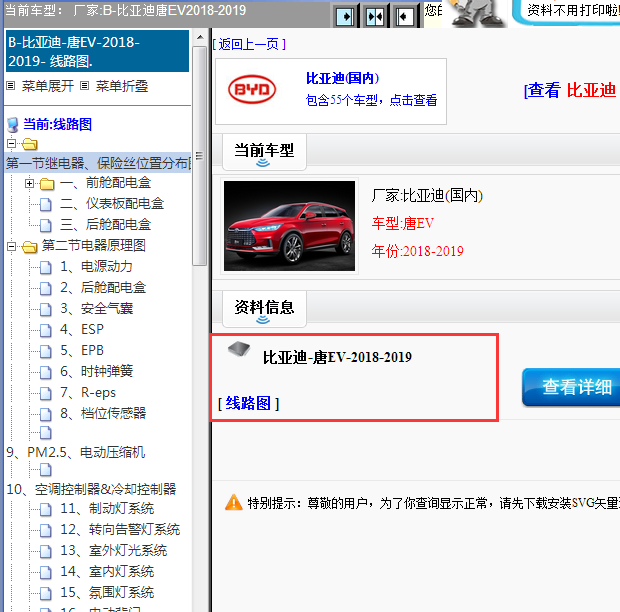Click the orange warning triangle icon
Screen dimensions: 620x612
click(x=233, y=502)
